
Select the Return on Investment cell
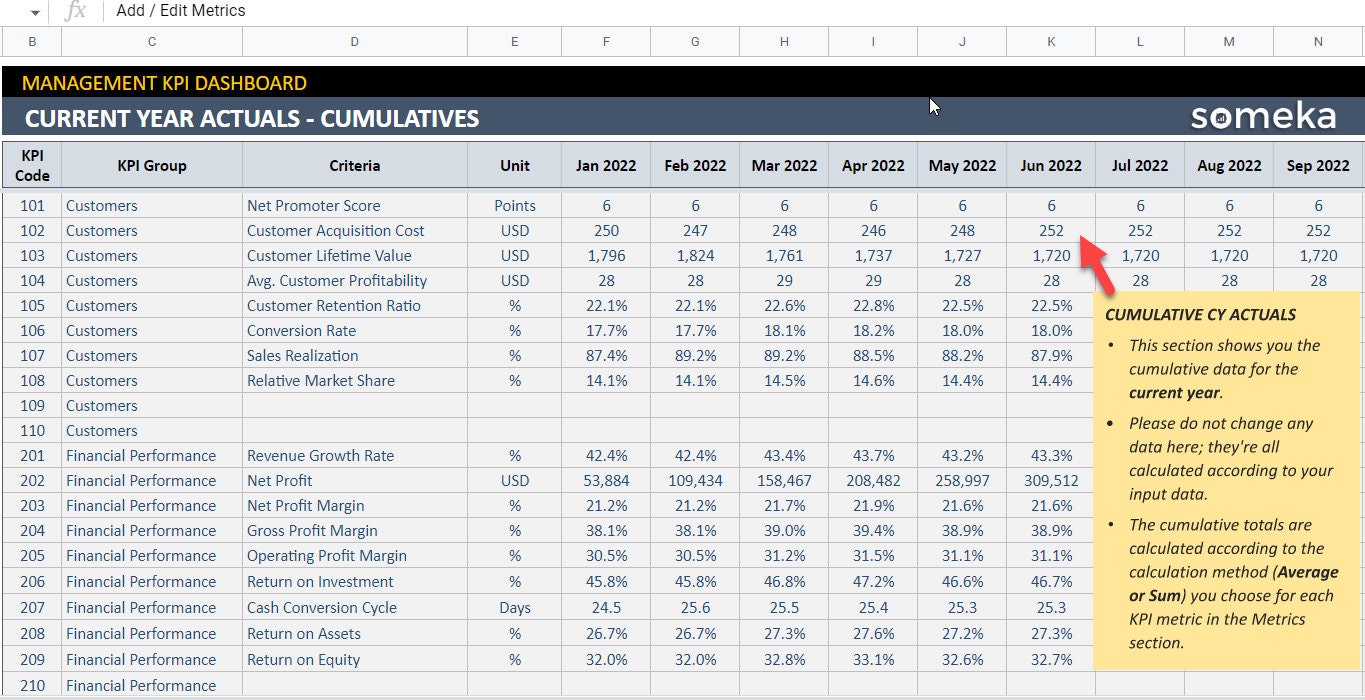click(355, 581)
